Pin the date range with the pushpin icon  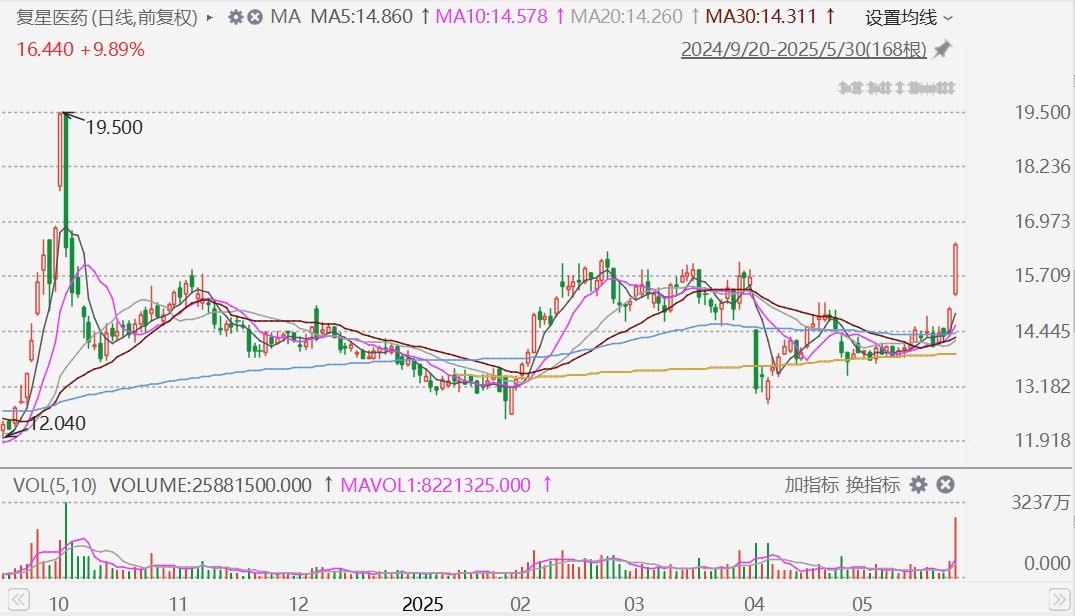pyautogui.click(x=943, y=49)
